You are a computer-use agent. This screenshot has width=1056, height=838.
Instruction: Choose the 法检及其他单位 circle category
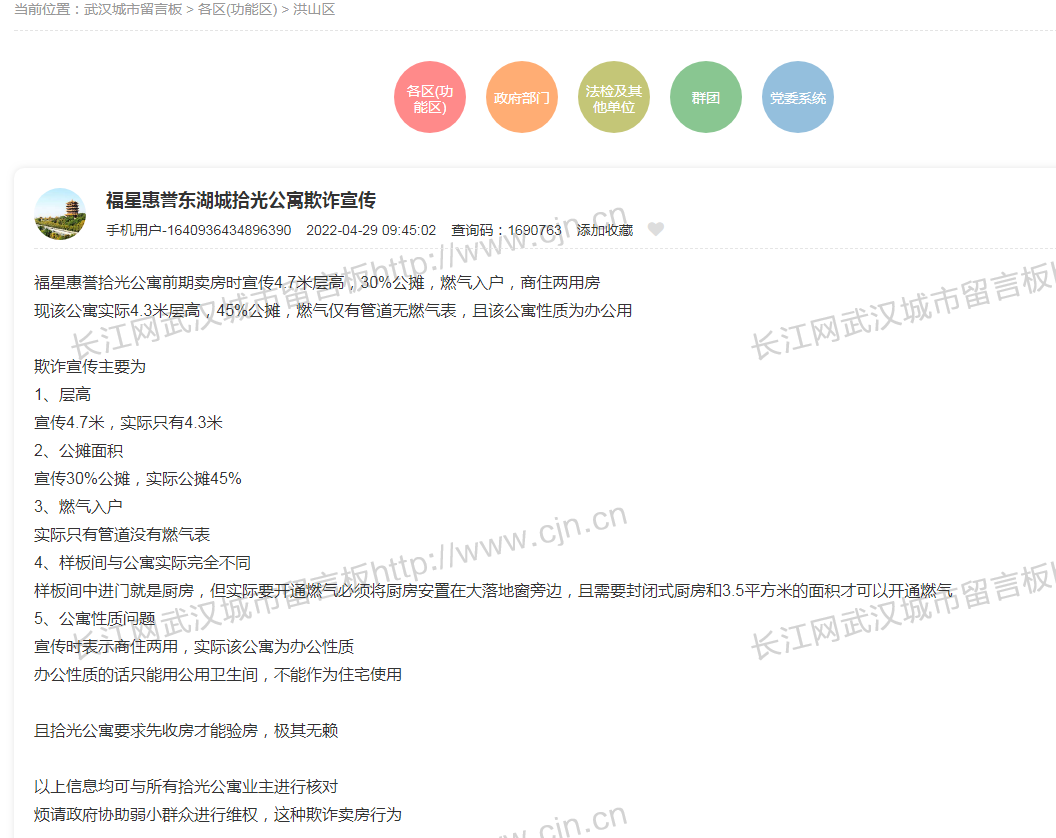pos(614,98)
